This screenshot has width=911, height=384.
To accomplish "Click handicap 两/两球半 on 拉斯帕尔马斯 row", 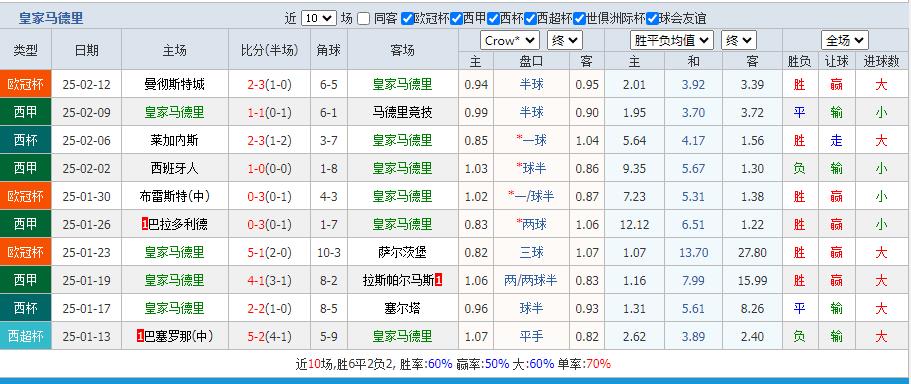I will 531,281.
